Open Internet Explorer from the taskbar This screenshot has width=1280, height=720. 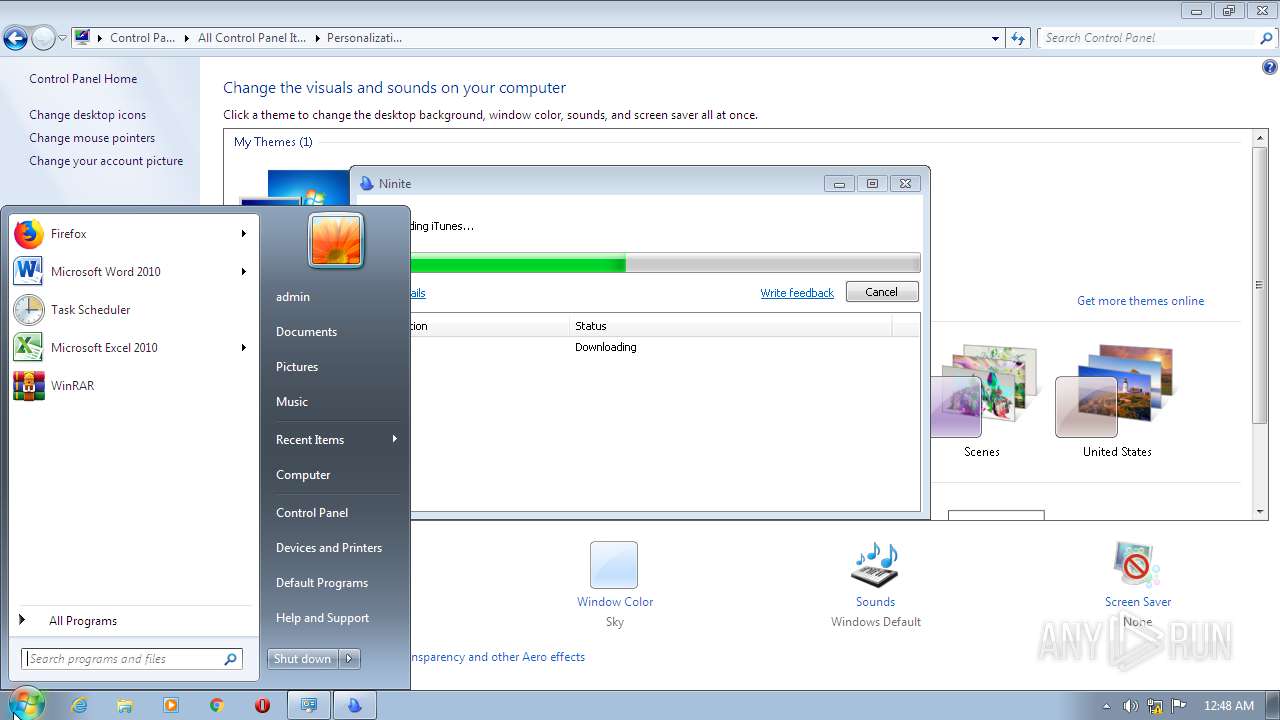pos(79,705)
